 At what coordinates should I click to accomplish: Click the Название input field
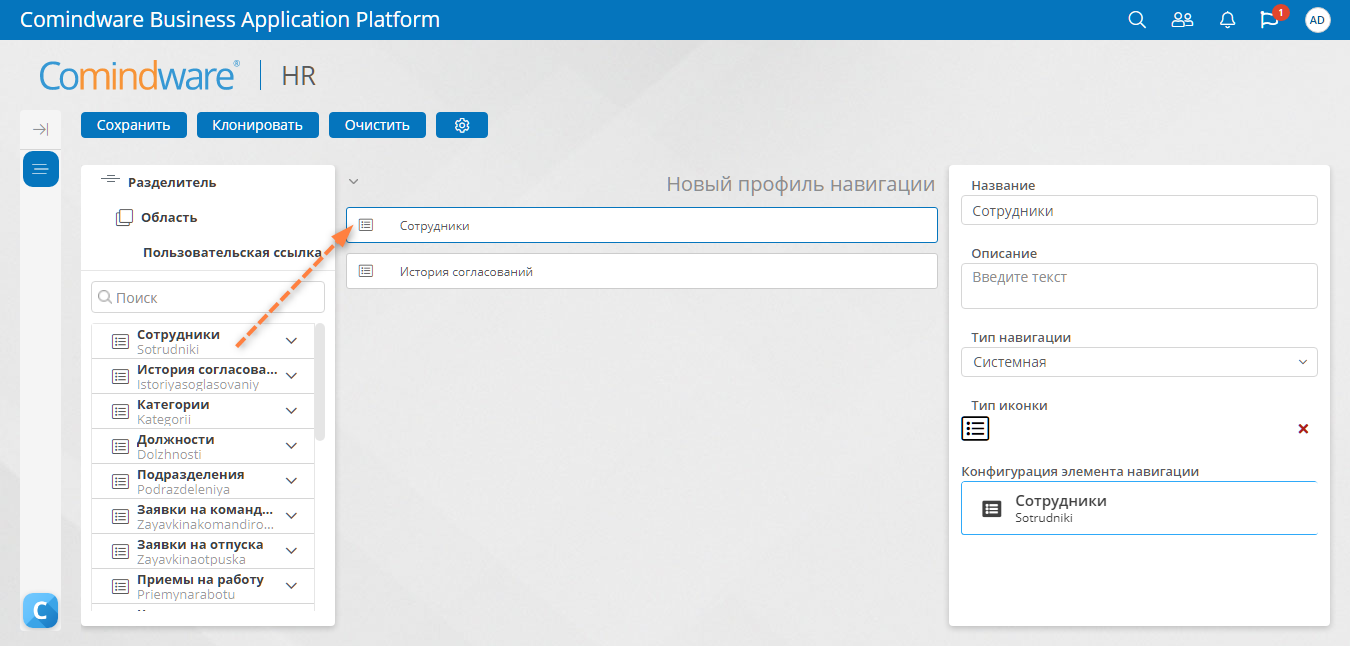1139,211
